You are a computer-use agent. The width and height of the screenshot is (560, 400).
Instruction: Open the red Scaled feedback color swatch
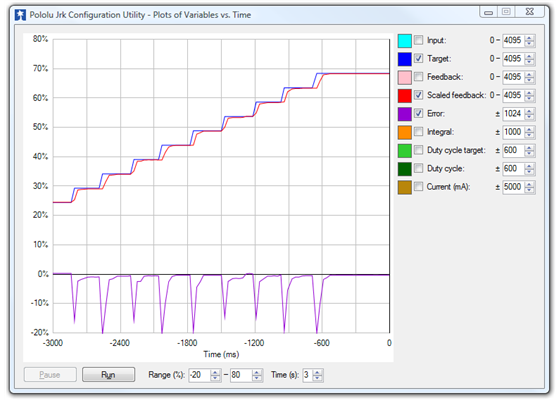[x=405, y=95]
